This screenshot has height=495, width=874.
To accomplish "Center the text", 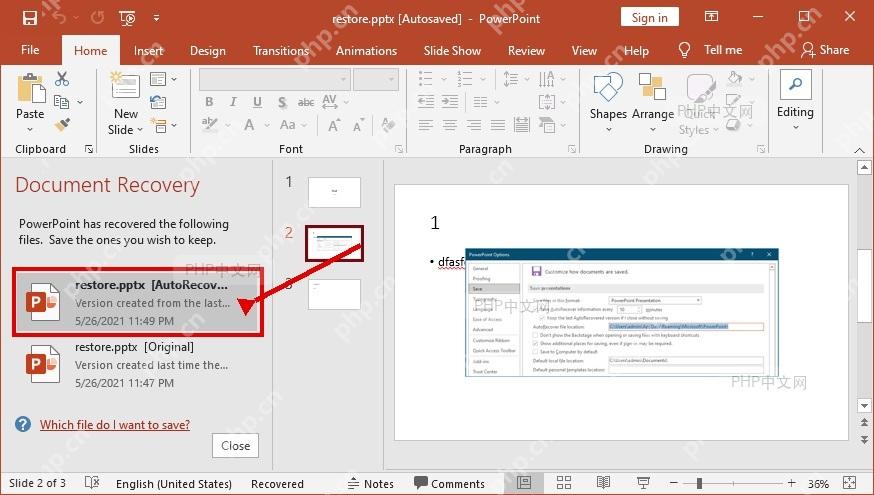I will pos(450,125).
